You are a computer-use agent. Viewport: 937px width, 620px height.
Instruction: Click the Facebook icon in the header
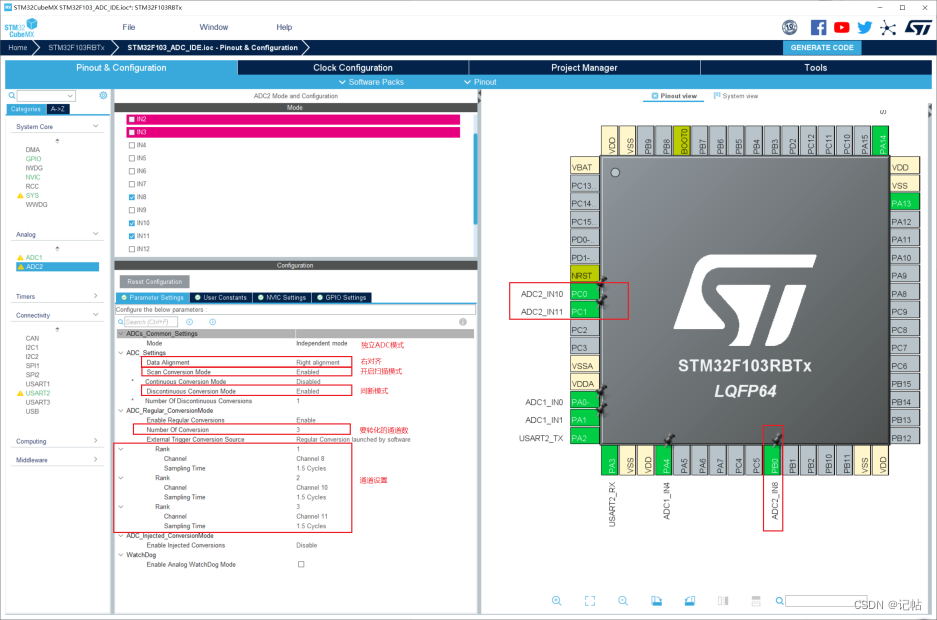(818, 28)
